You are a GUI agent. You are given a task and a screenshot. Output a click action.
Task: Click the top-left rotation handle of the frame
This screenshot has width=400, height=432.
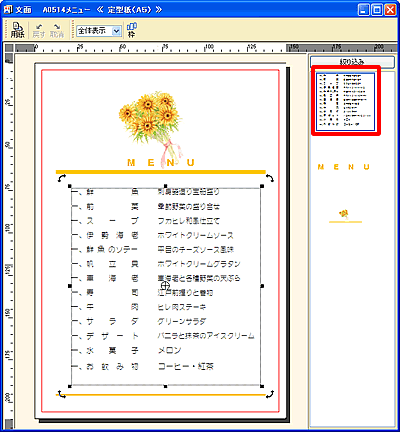[62, 178]
